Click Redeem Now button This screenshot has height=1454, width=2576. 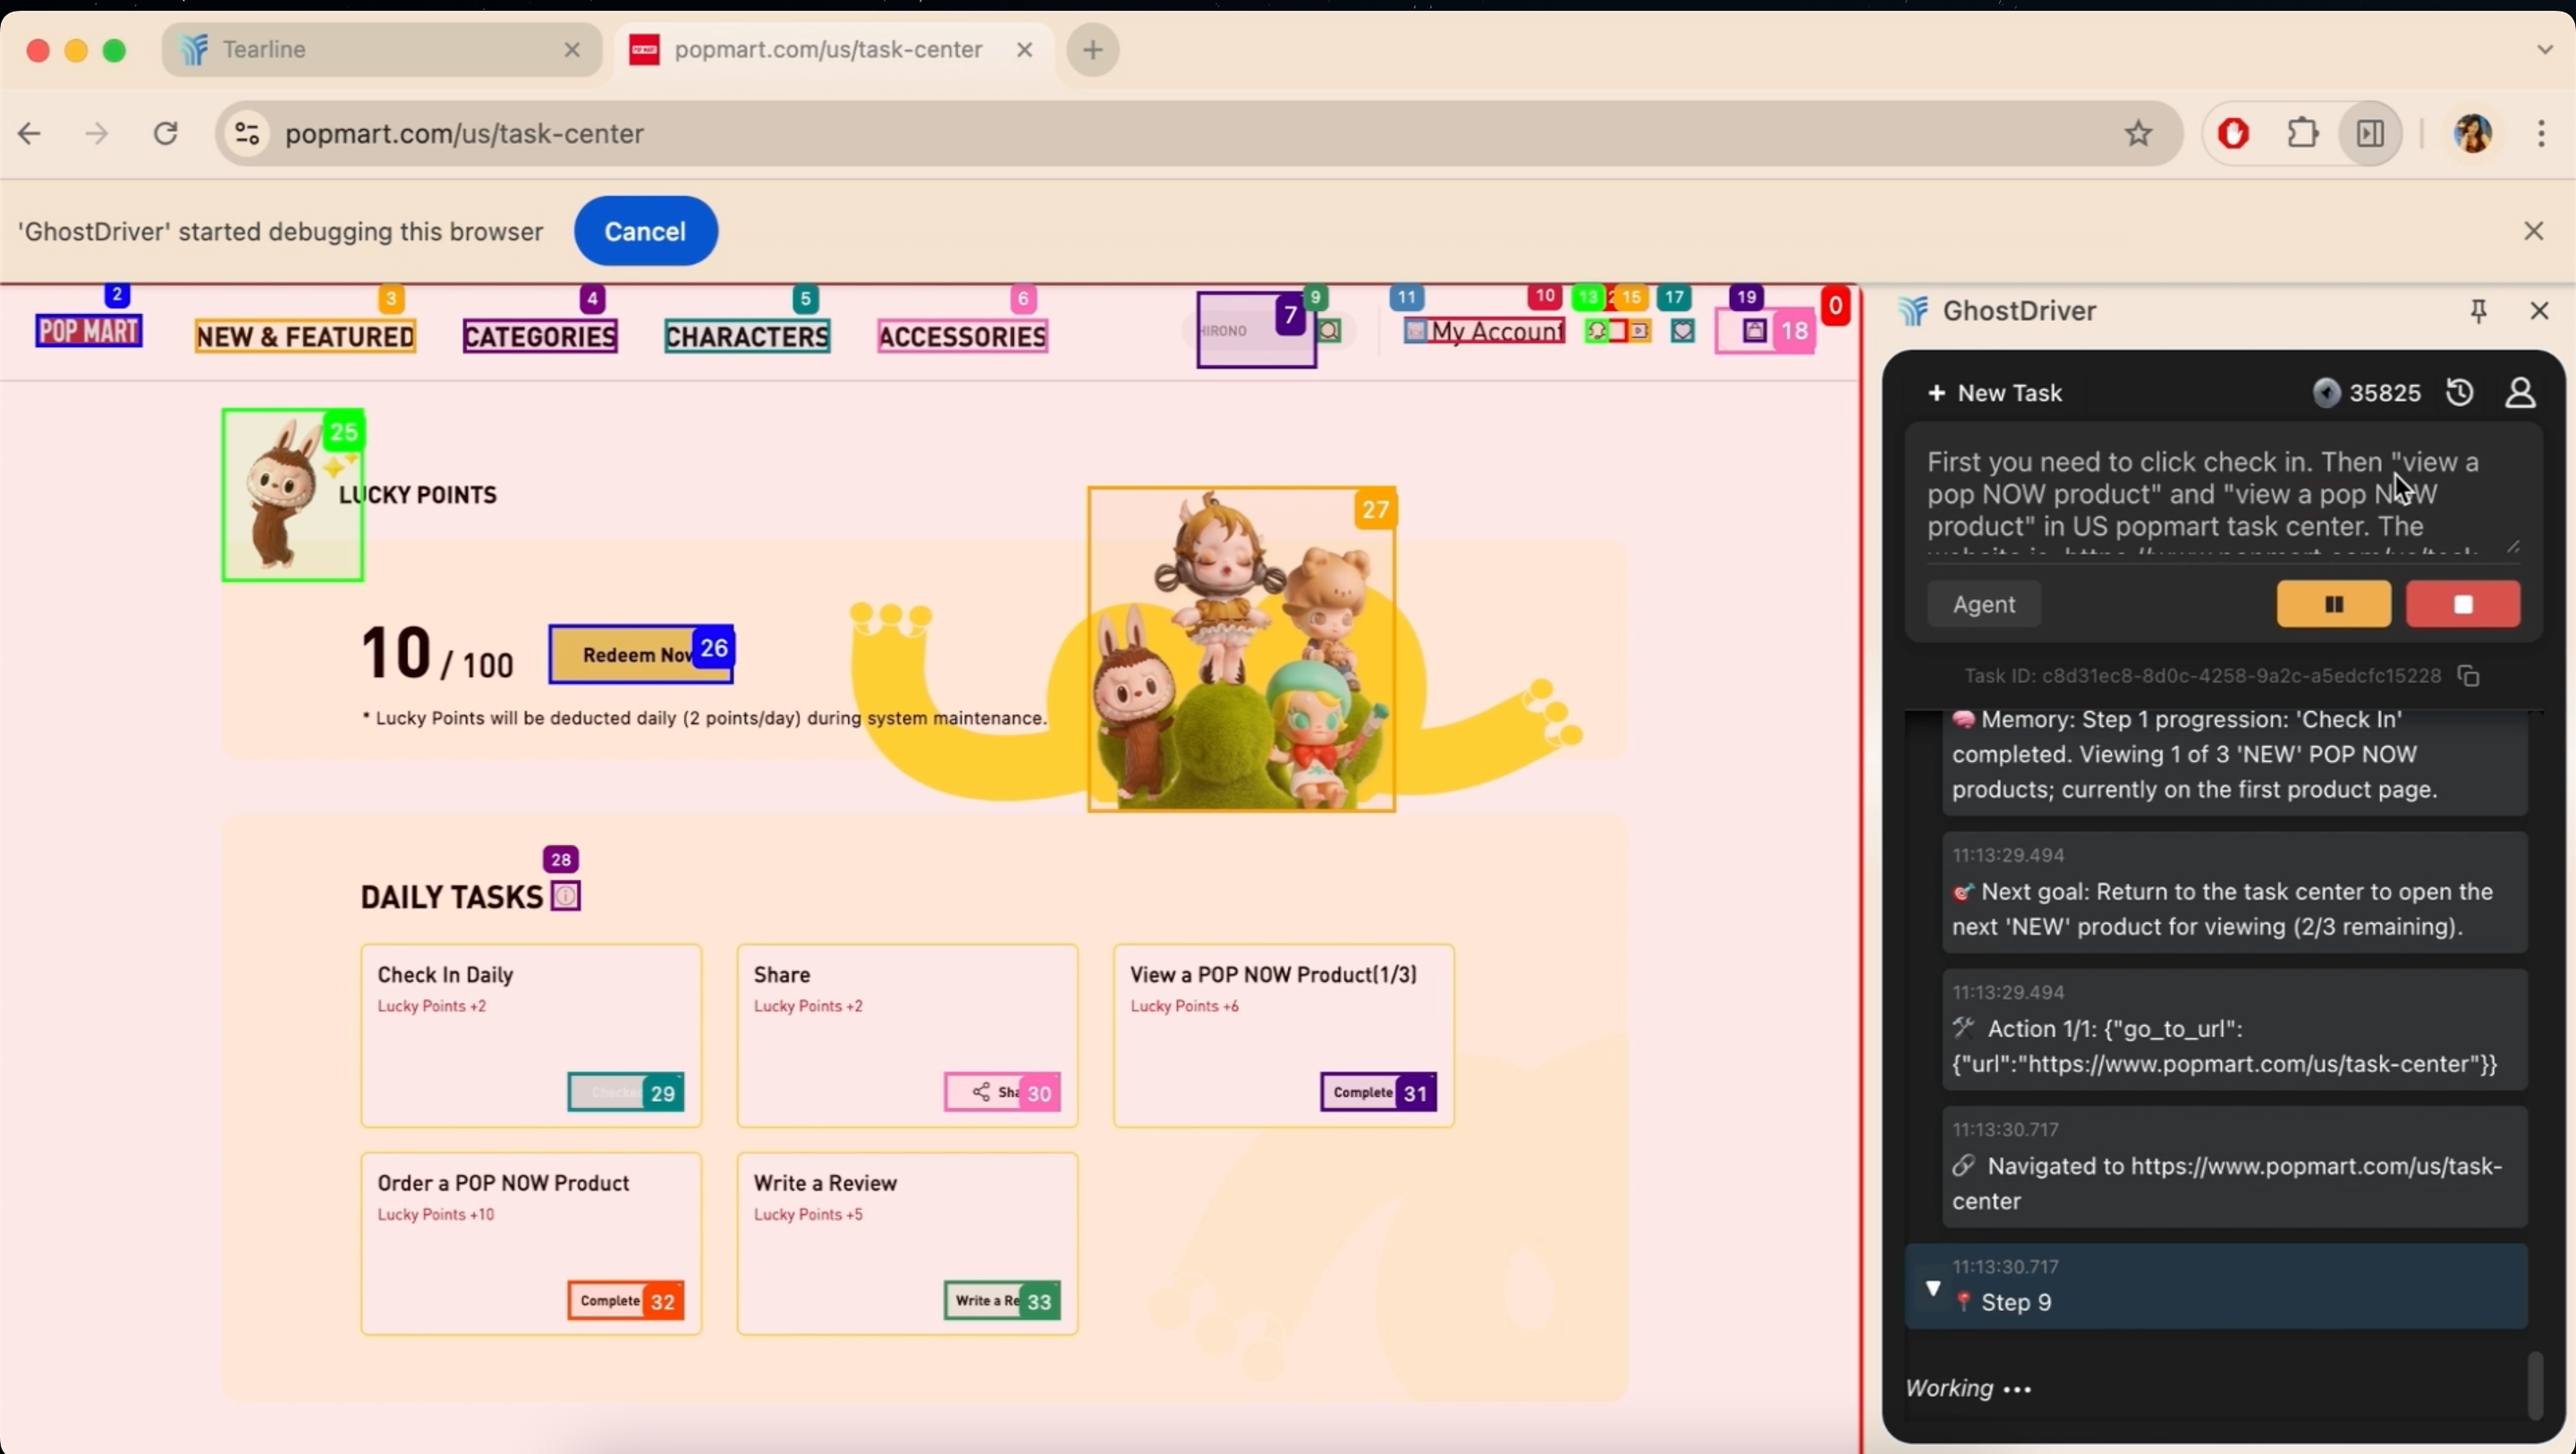click(x=640, y=655)
